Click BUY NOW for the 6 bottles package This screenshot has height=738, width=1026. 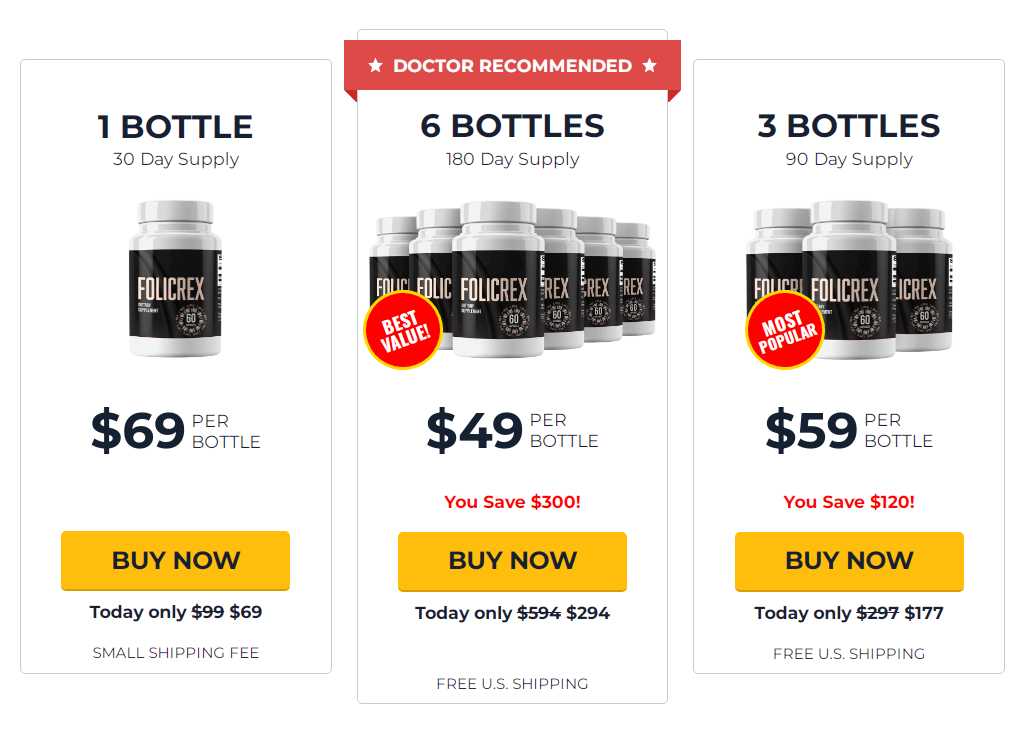click(x=512, y=561)
